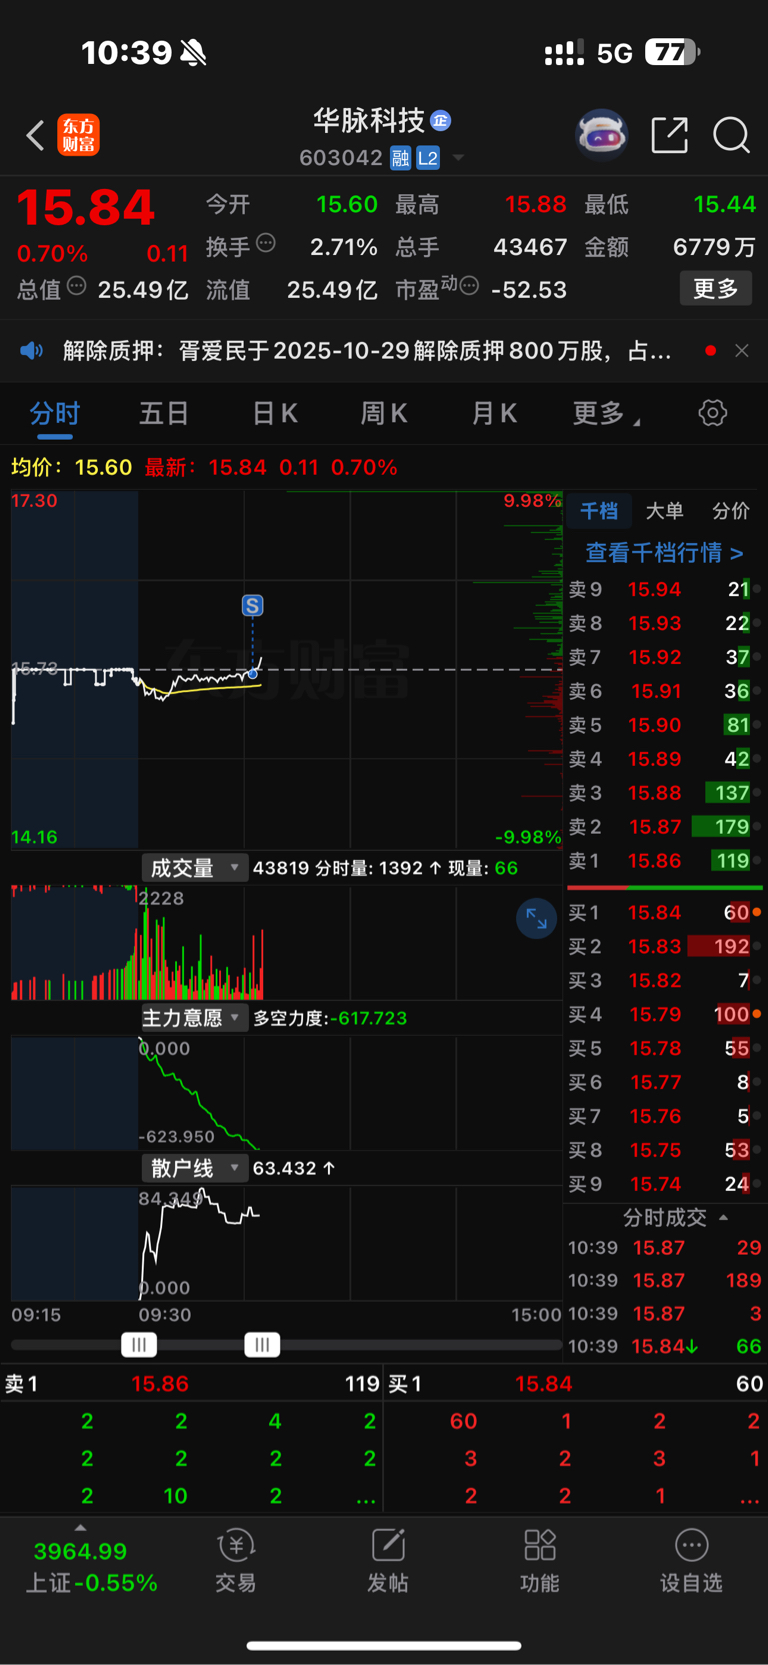Open the 解除质押 announcement text
Image resolution: width=768 pixels, height=1665 pixels.
point(367,351)
